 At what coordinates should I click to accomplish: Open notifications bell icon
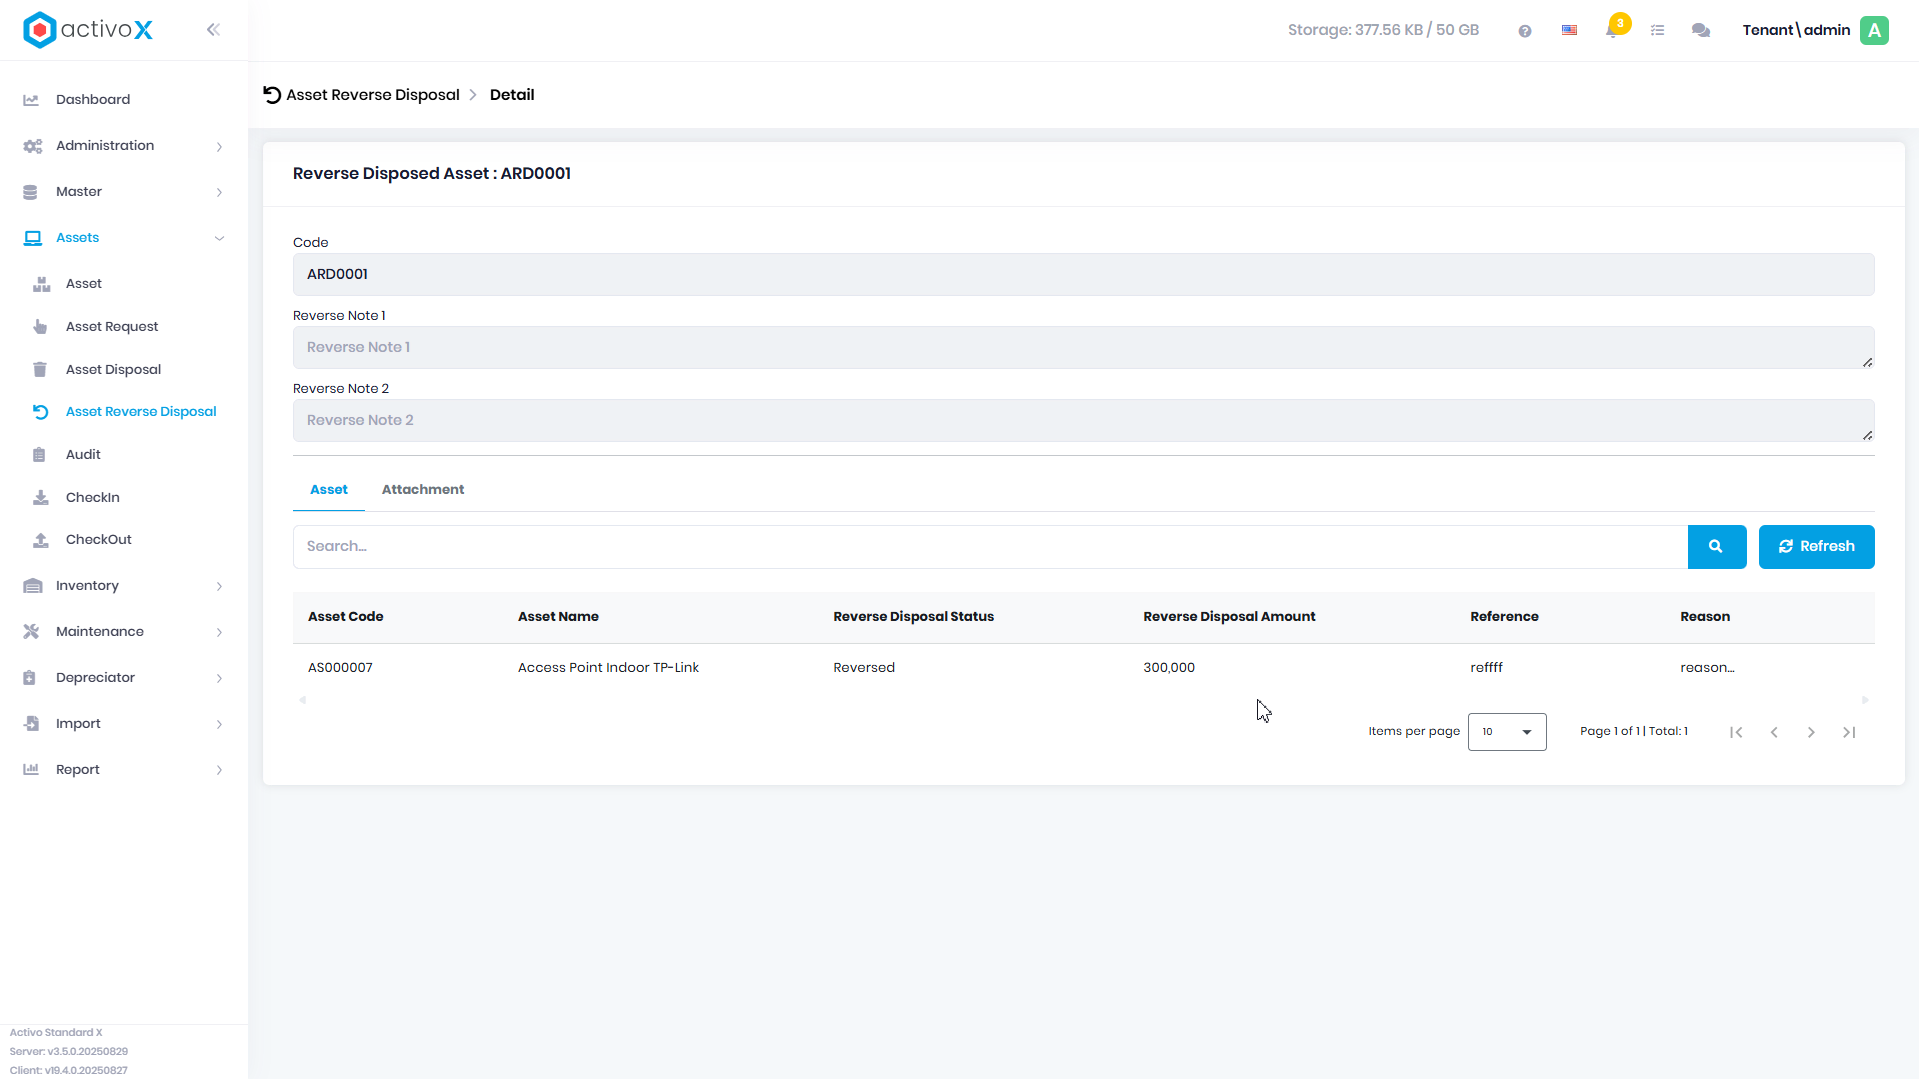(x=1612, y=30)
